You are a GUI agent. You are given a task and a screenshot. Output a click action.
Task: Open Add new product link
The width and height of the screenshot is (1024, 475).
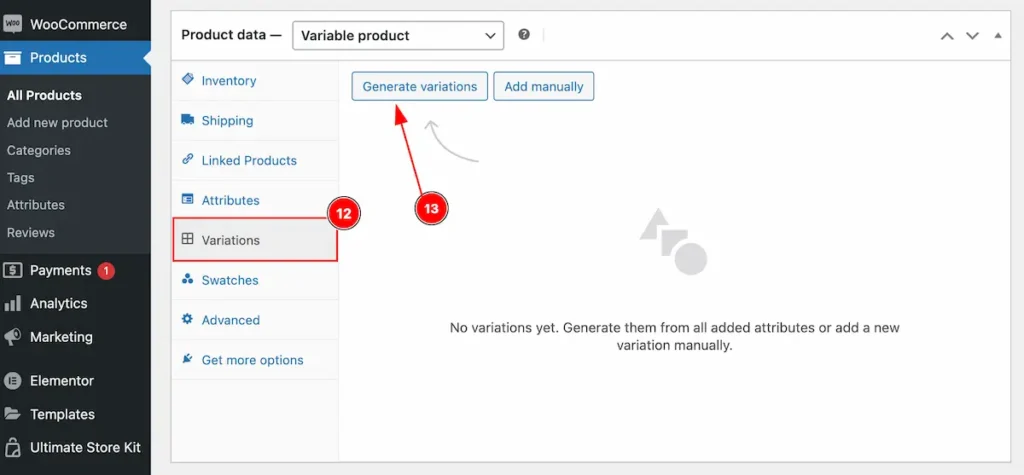(x=57, y=123)
